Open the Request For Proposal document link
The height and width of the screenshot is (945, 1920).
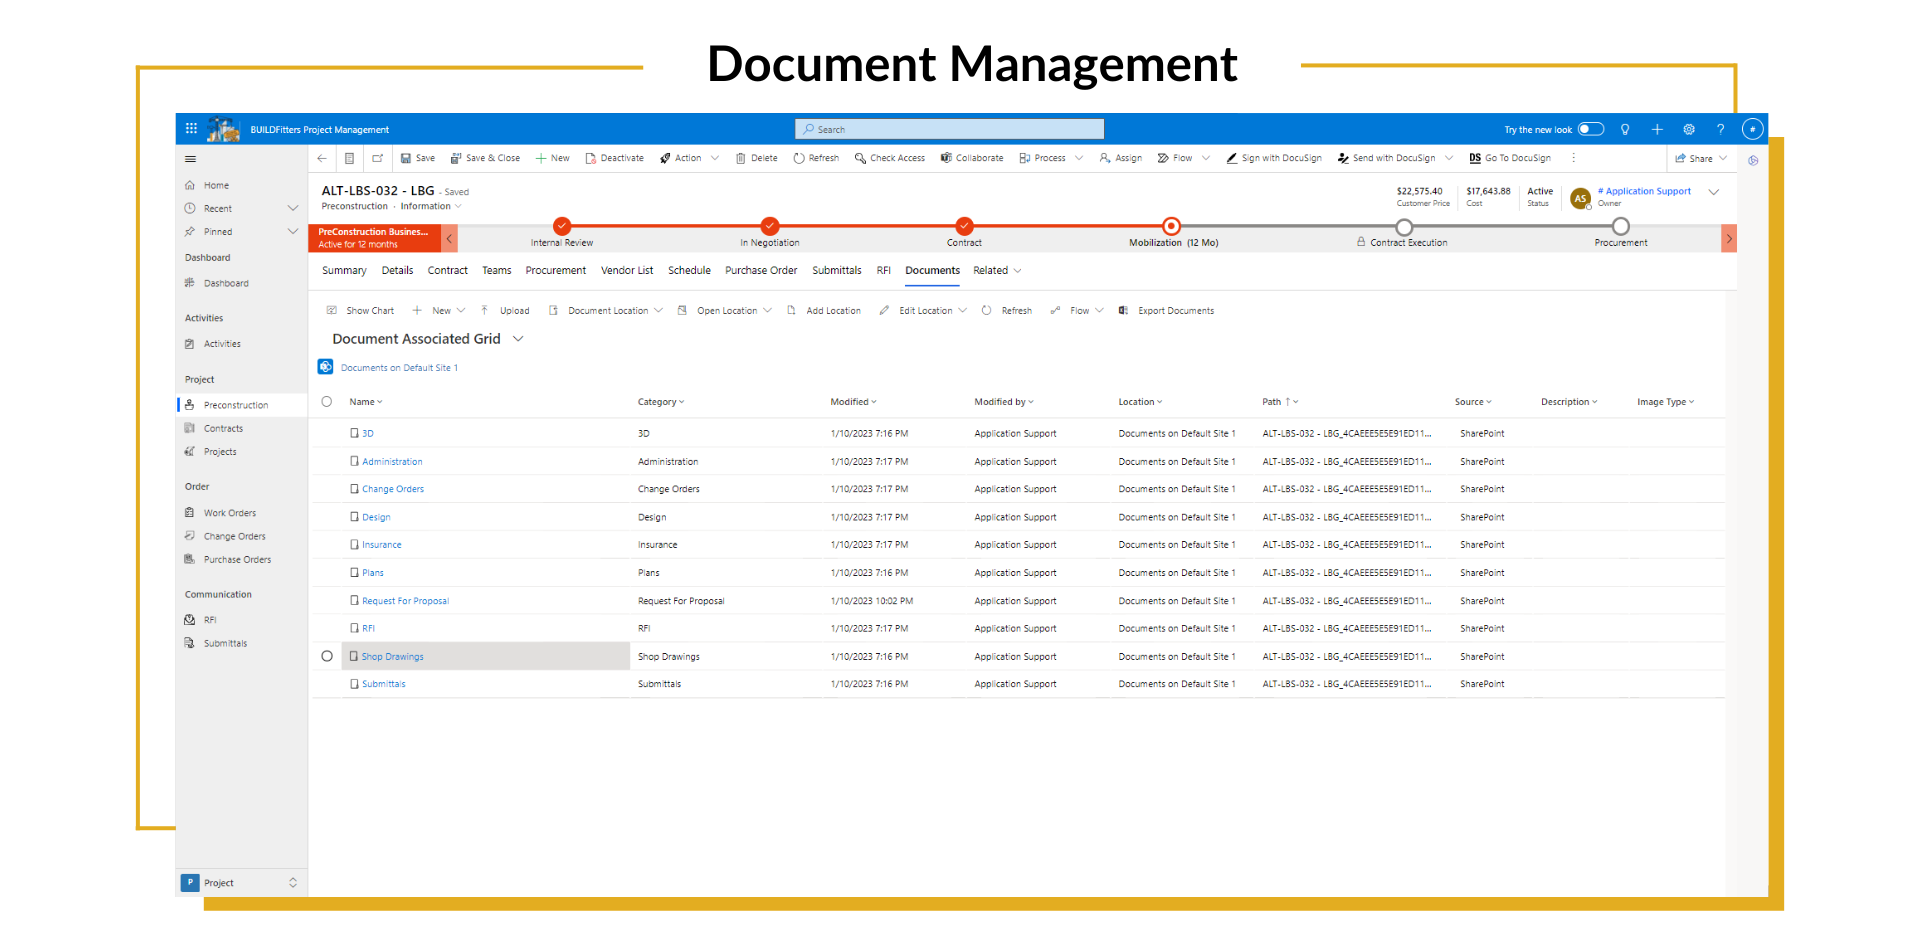tap(405, 600)
